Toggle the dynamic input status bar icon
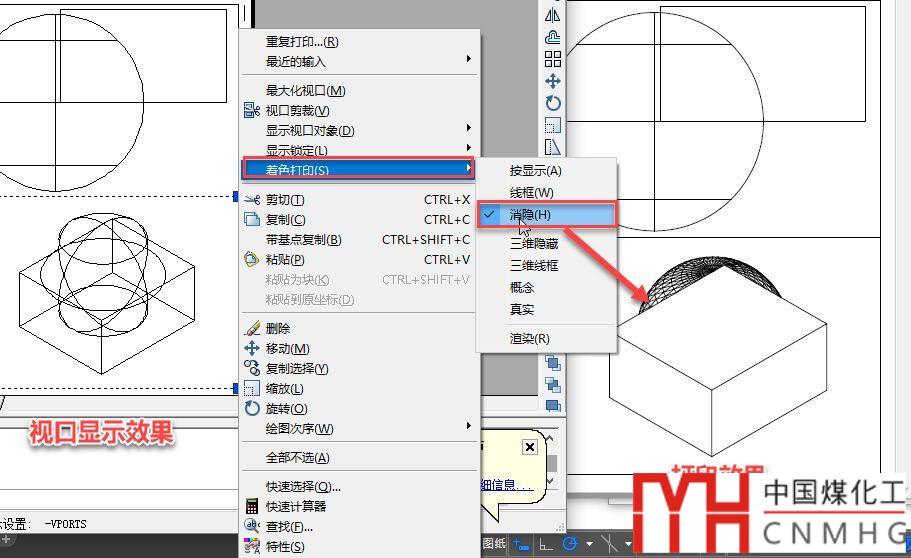Image resolution: width=911 pixels, height=558 pixels. click(x=521, y=545)
